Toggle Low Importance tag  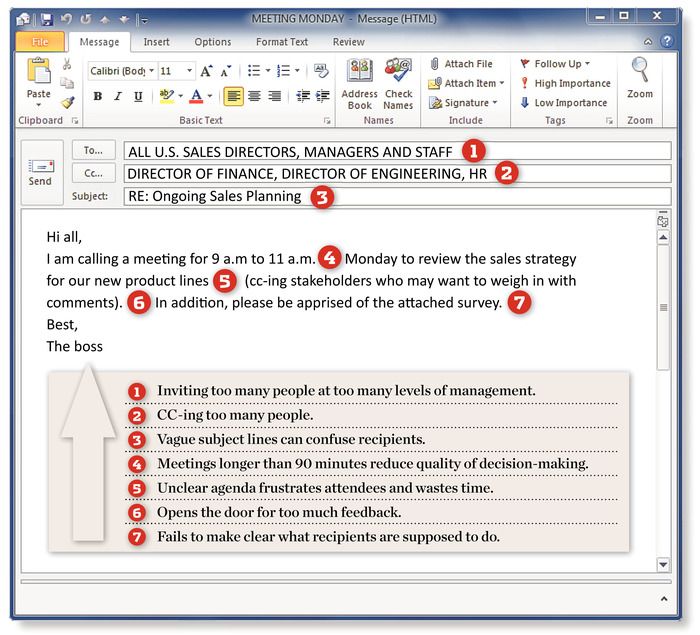tap(564, 102)
